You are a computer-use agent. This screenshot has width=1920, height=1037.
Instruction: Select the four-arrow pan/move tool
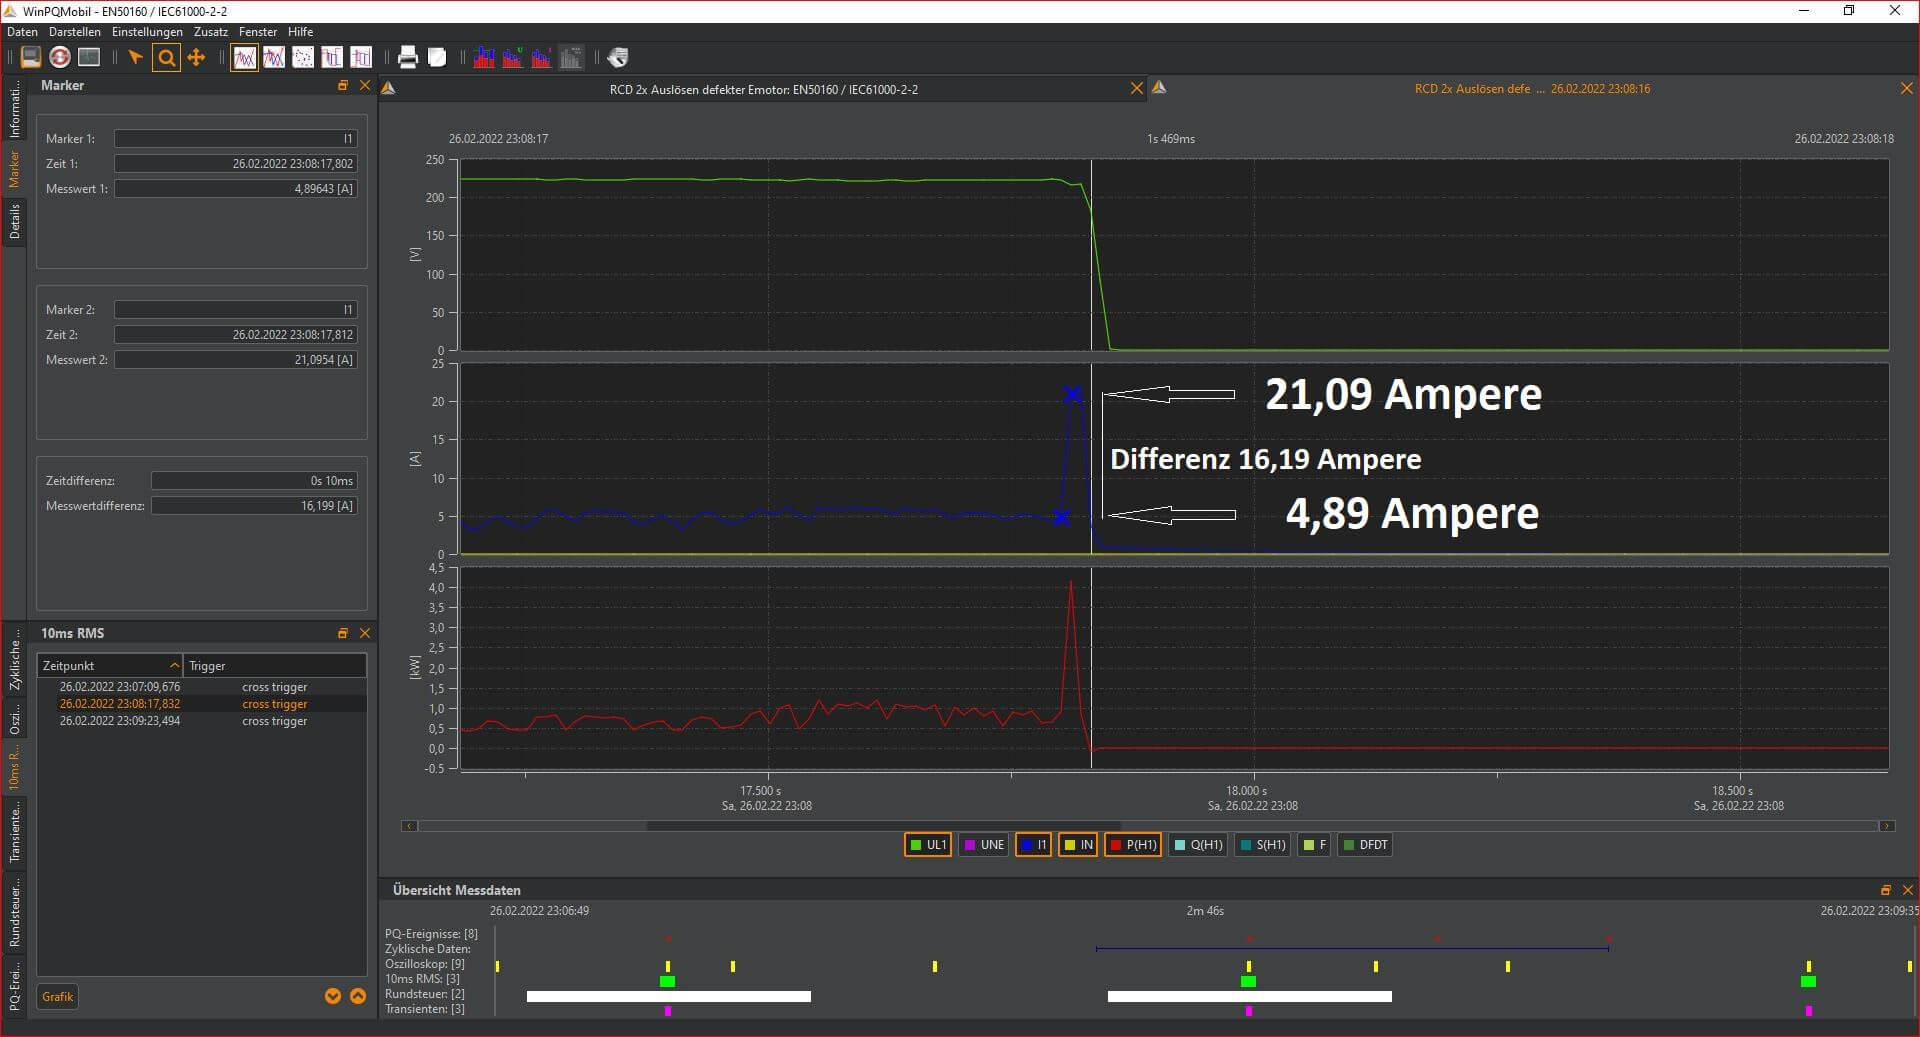(196, 57)
